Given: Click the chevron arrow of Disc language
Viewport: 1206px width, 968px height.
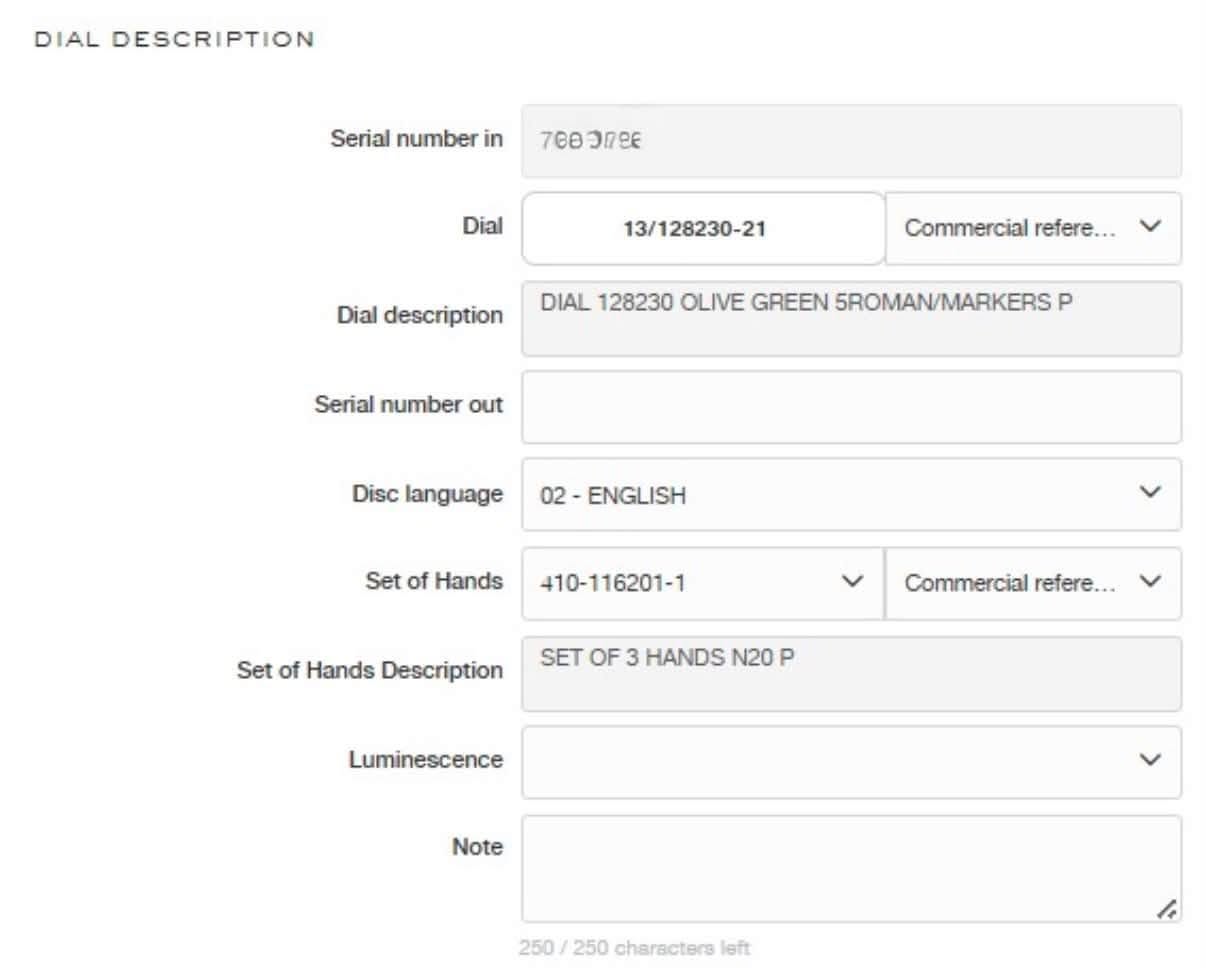Looking at the screenshot, I should pos(1151,493).
